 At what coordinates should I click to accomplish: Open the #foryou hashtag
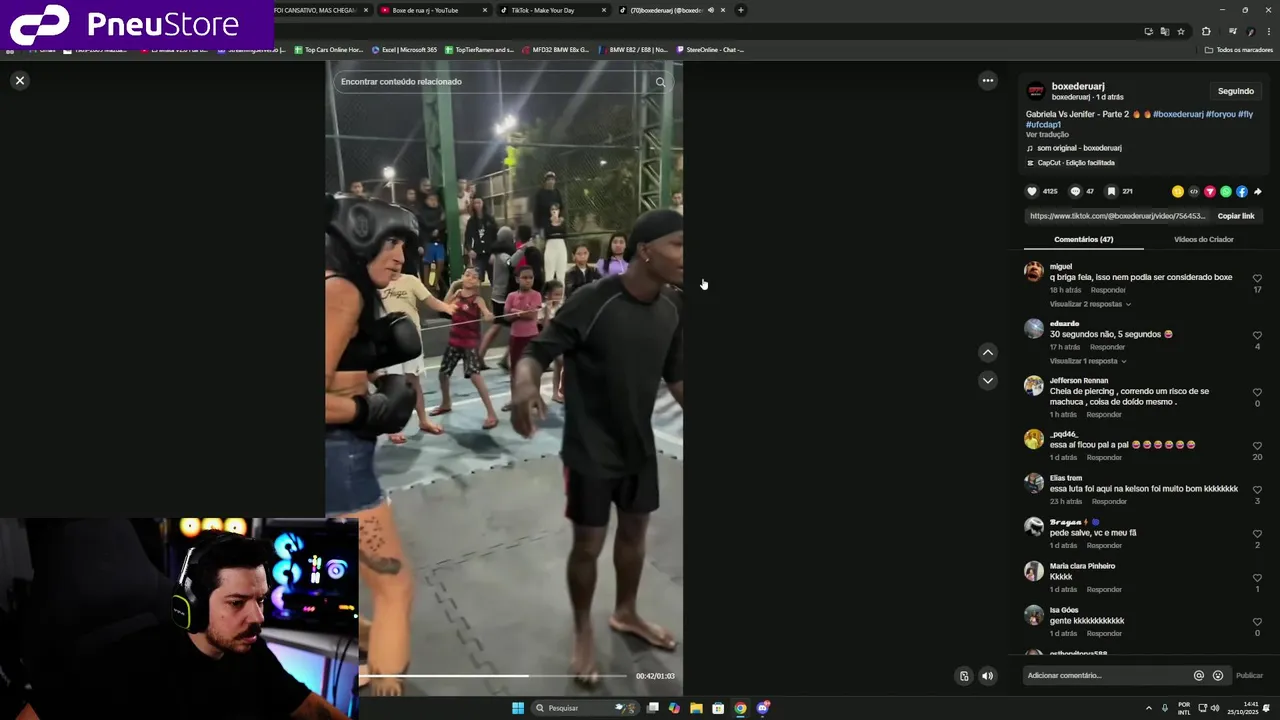1220,114
